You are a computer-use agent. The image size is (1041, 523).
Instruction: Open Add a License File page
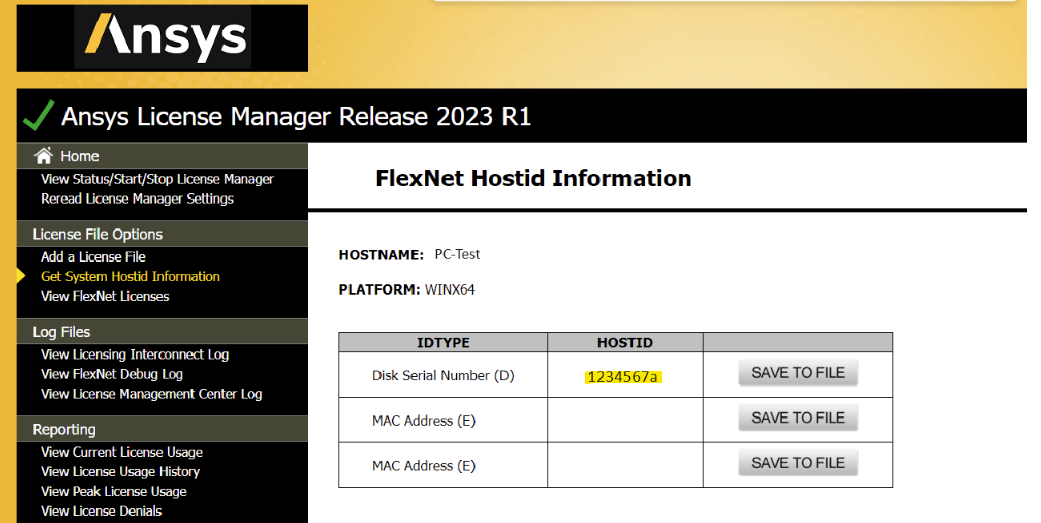click(x=93, y=257)
